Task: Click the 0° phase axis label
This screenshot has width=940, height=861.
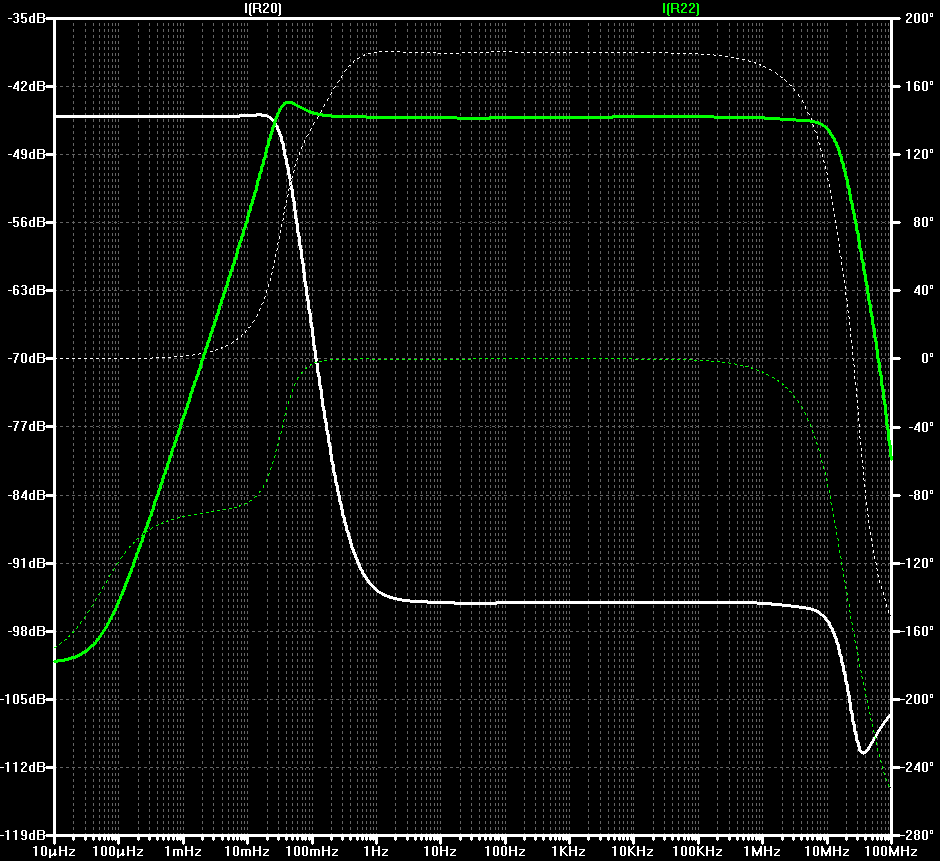Action: (x=927, y=359)
